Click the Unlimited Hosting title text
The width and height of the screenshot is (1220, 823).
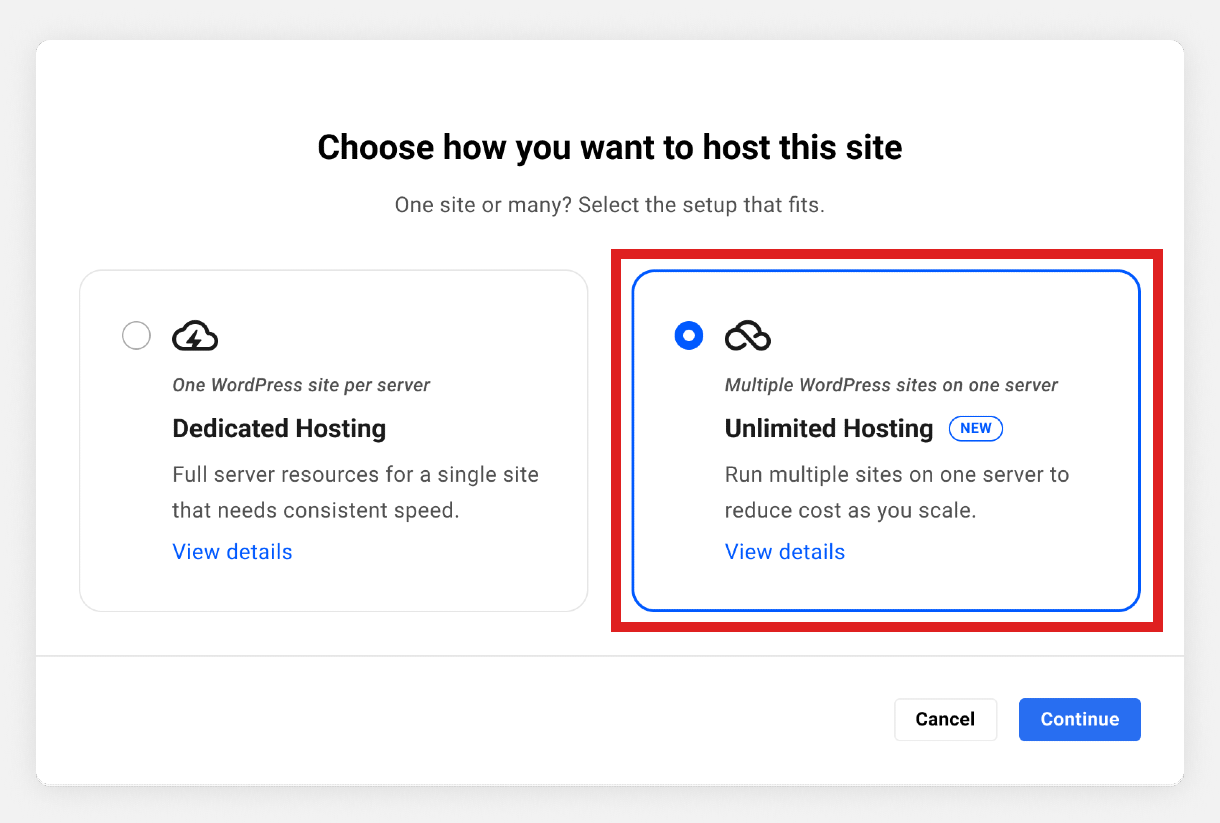click(829, 429)
